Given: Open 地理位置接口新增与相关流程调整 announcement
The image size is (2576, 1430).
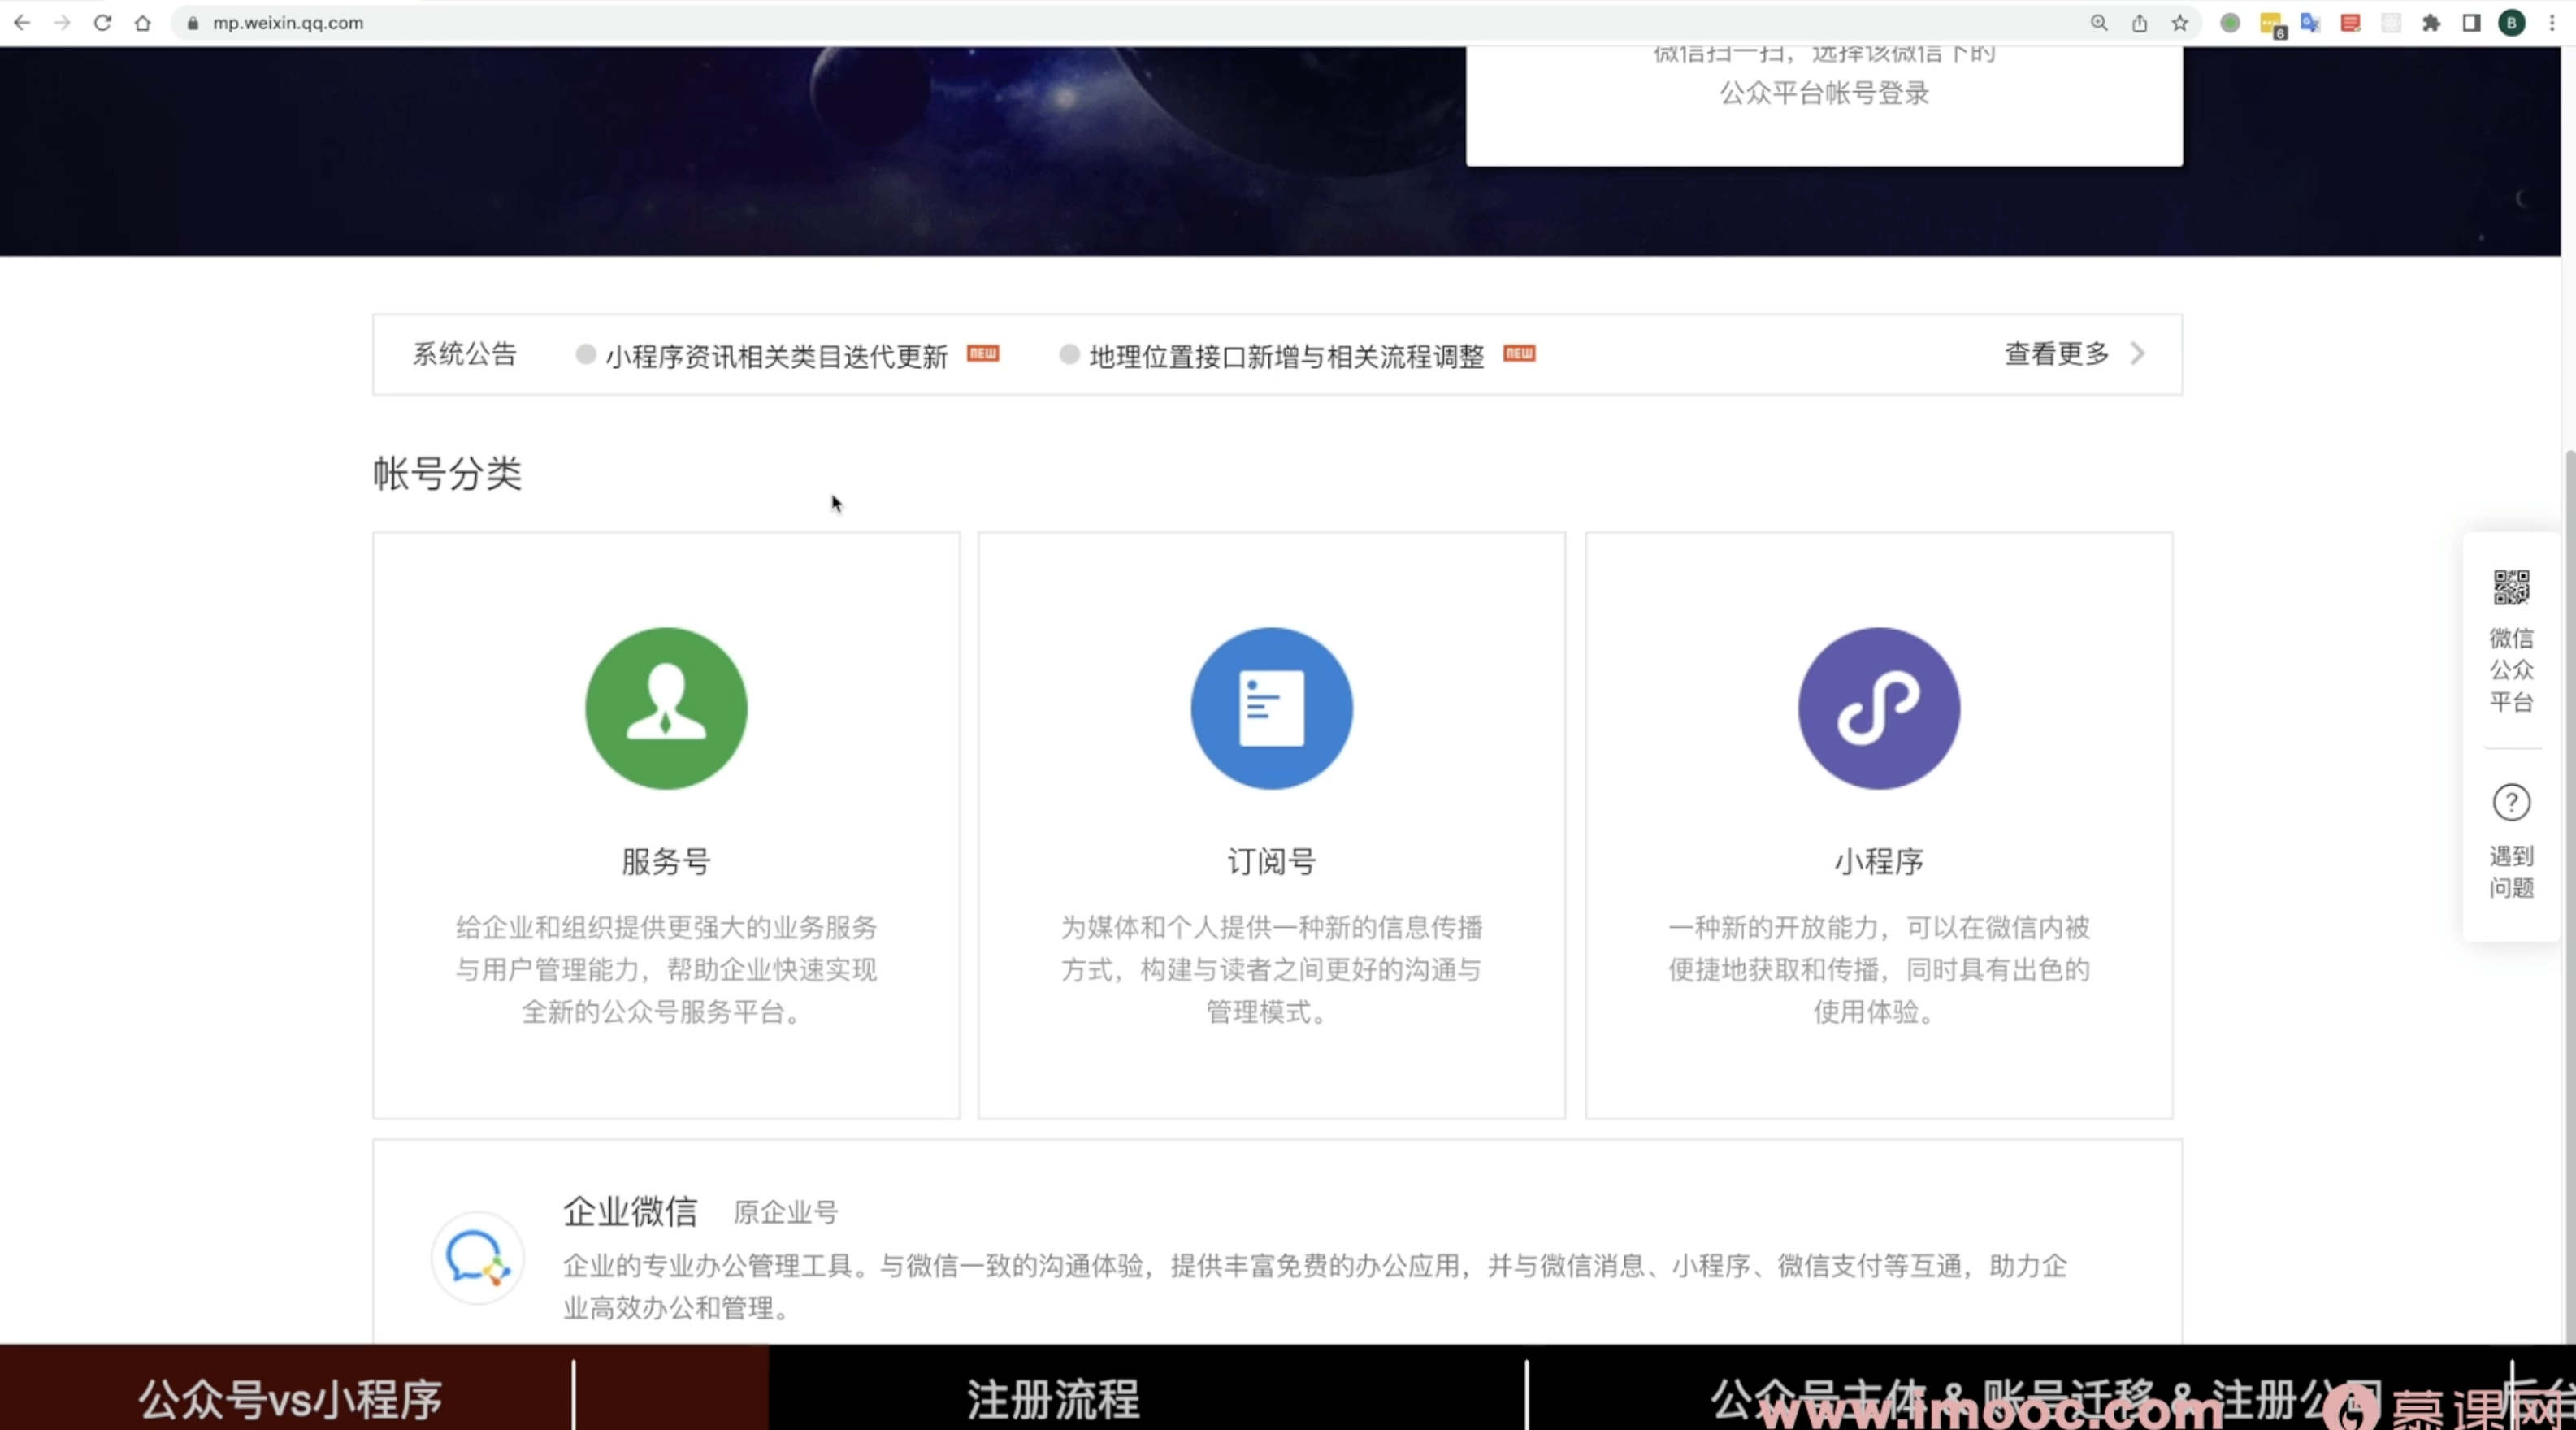Looking at the screenshot, I should pos(1286,356).
